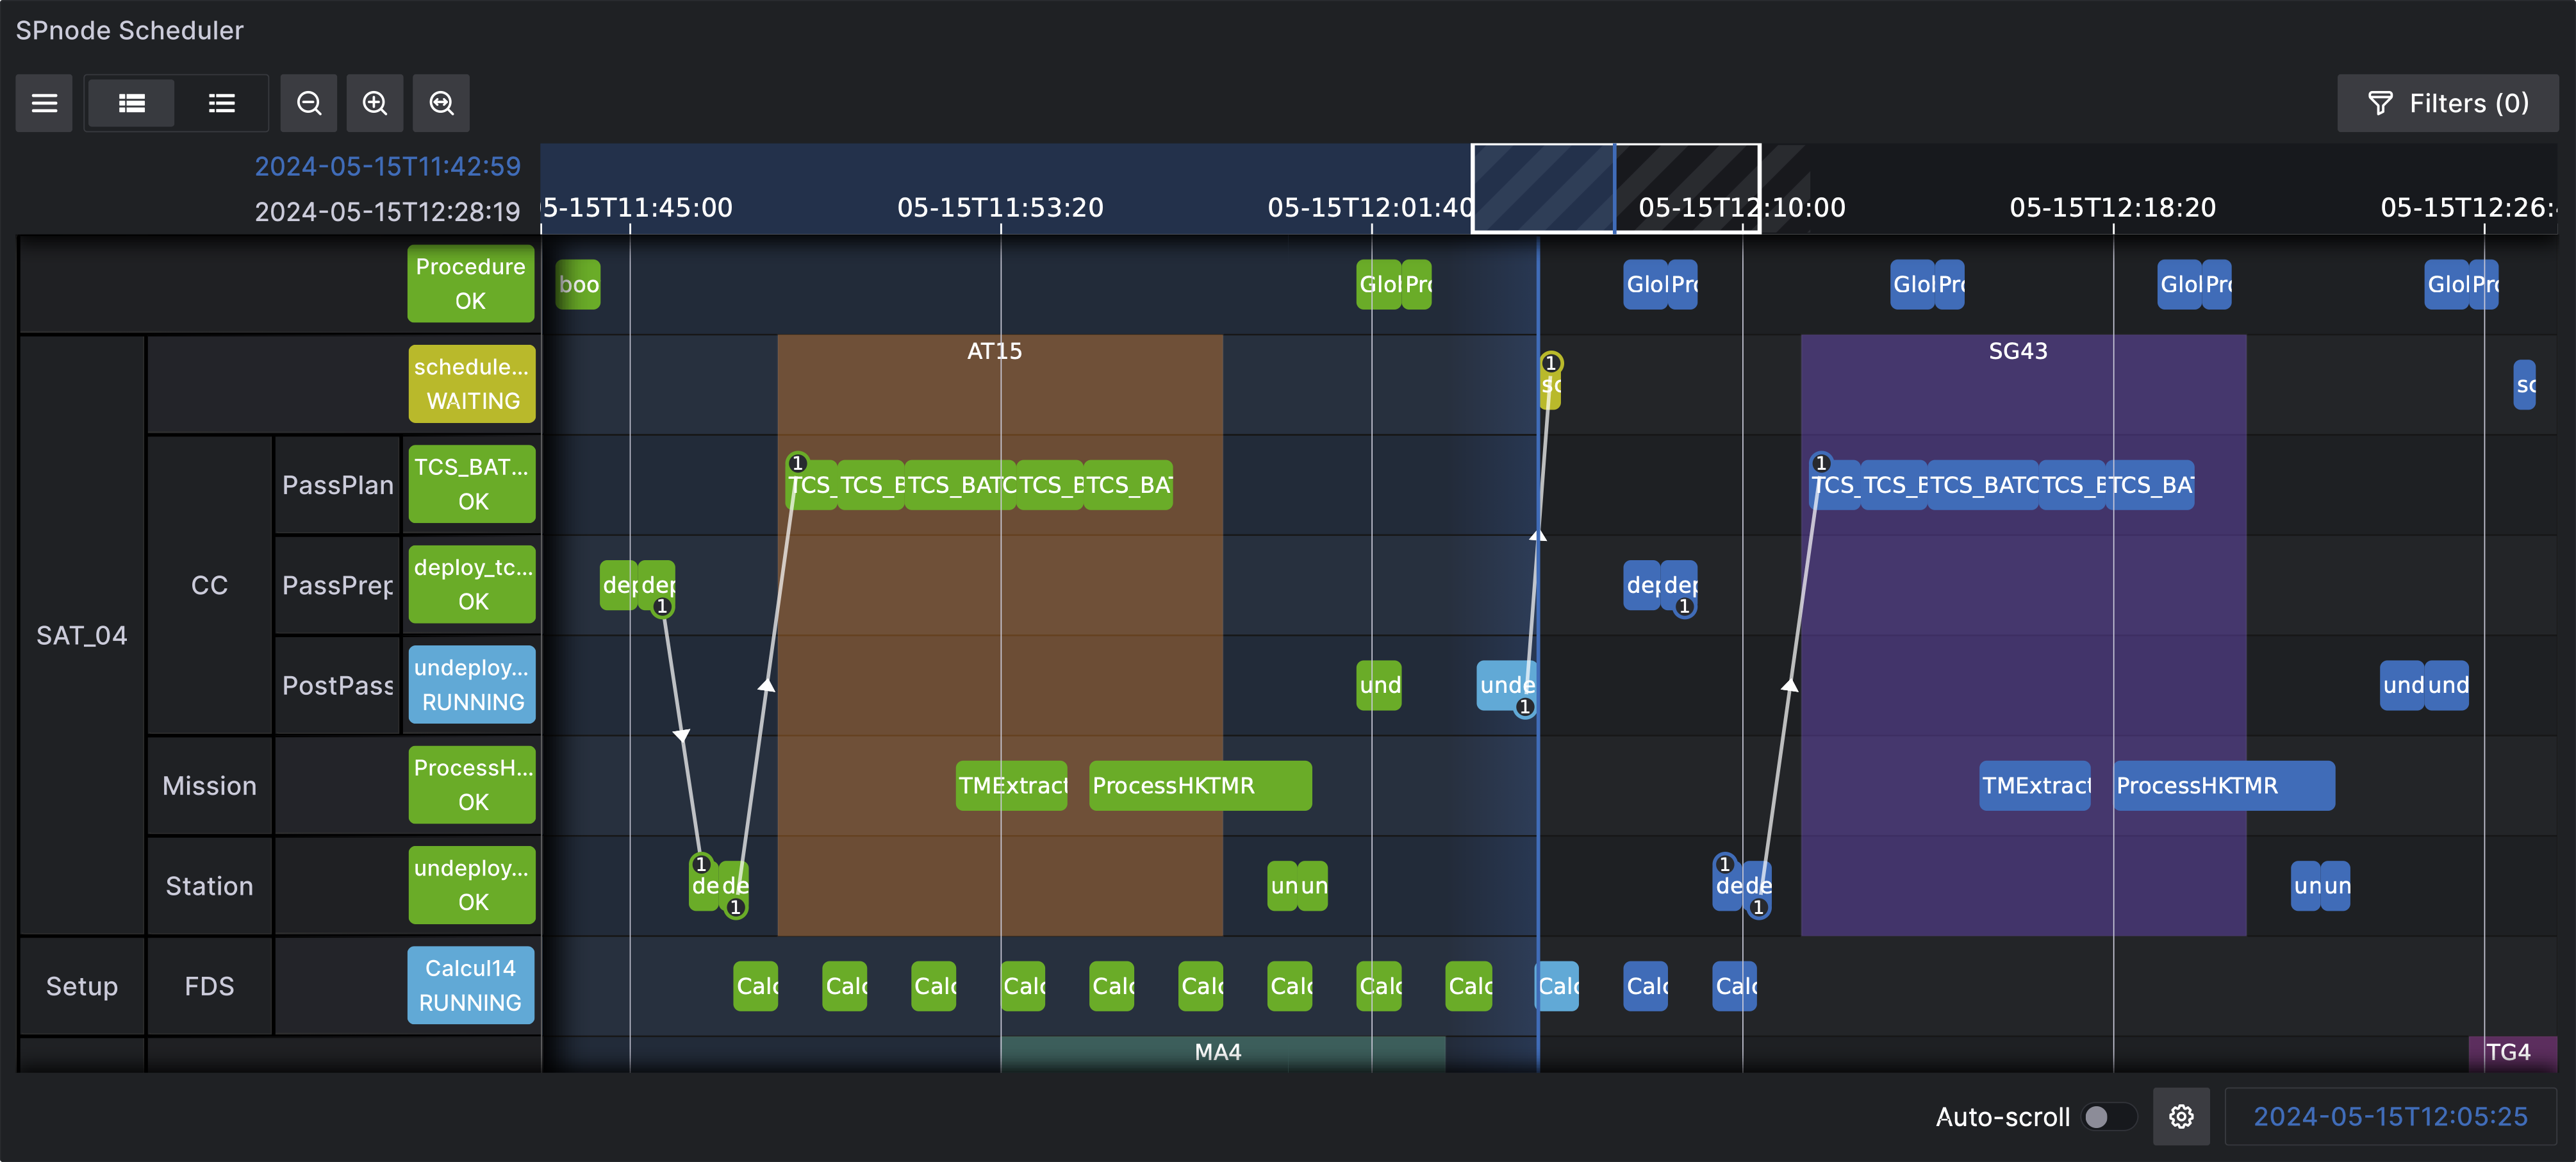Toggle the schedule WAITING status chip
The height and width of the screenshot is (1162, 2576).
pyautogui.click(x=471, y=383)
